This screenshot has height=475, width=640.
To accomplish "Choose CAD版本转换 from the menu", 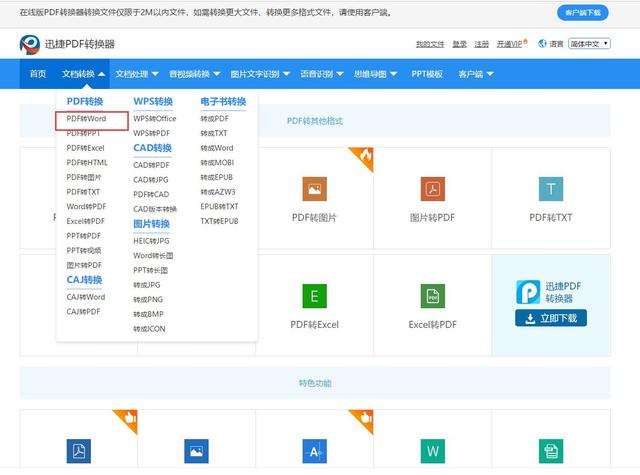I will coord(155,209).
